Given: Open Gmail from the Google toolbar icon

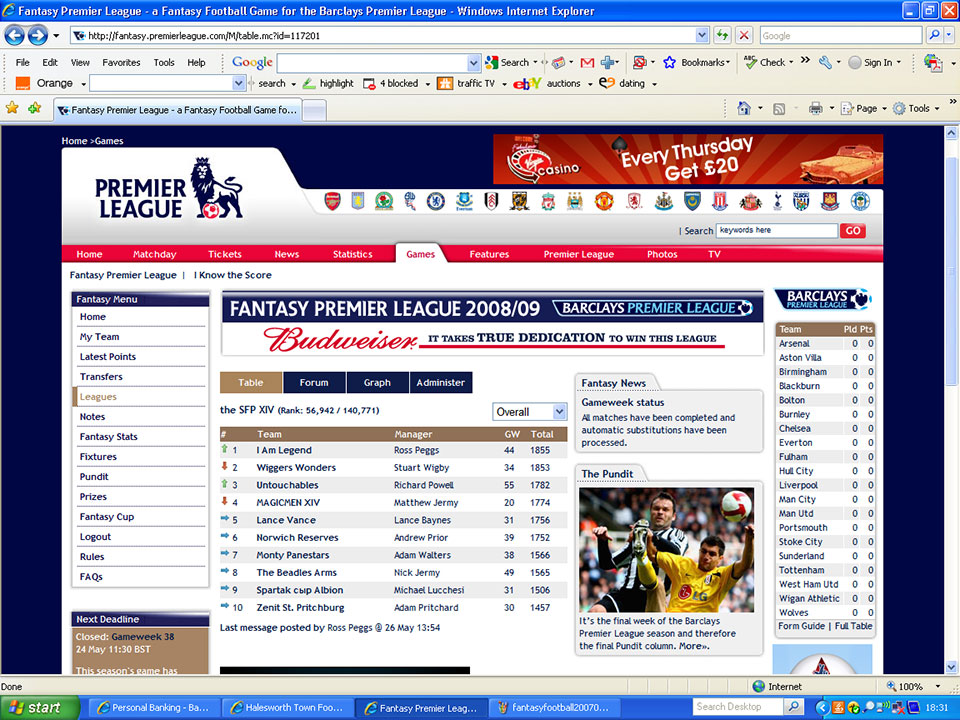Looking at the screenshot, I should pos(587,62).
